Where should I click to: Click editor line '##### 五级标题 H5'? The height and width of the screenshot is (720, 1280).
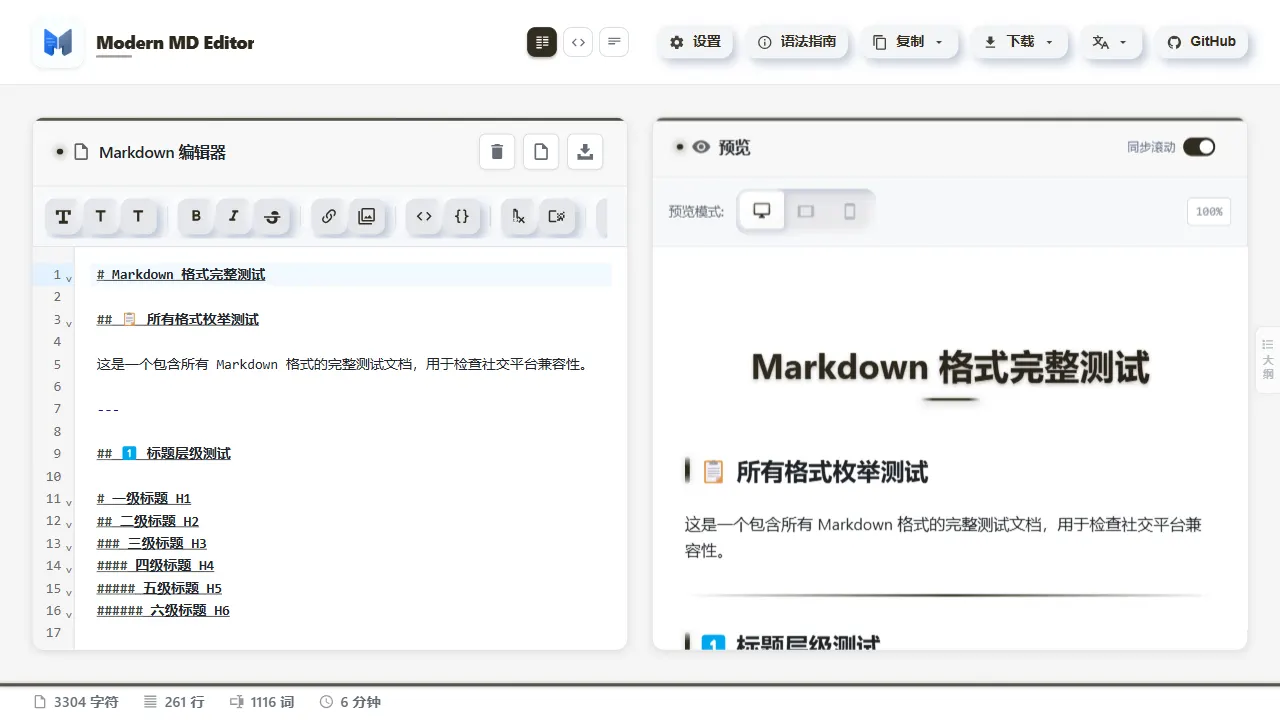click(160, 588)
